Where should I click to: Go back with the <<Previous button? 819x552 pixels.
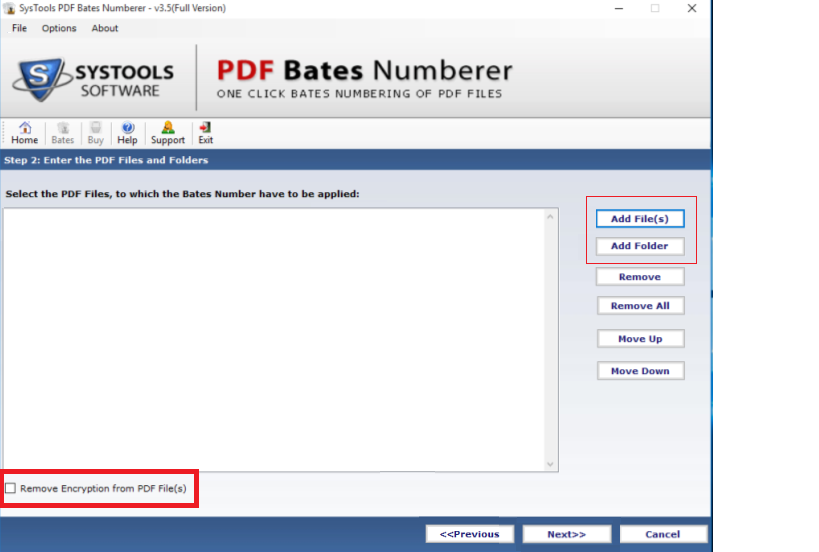click(x=470, y=534)
